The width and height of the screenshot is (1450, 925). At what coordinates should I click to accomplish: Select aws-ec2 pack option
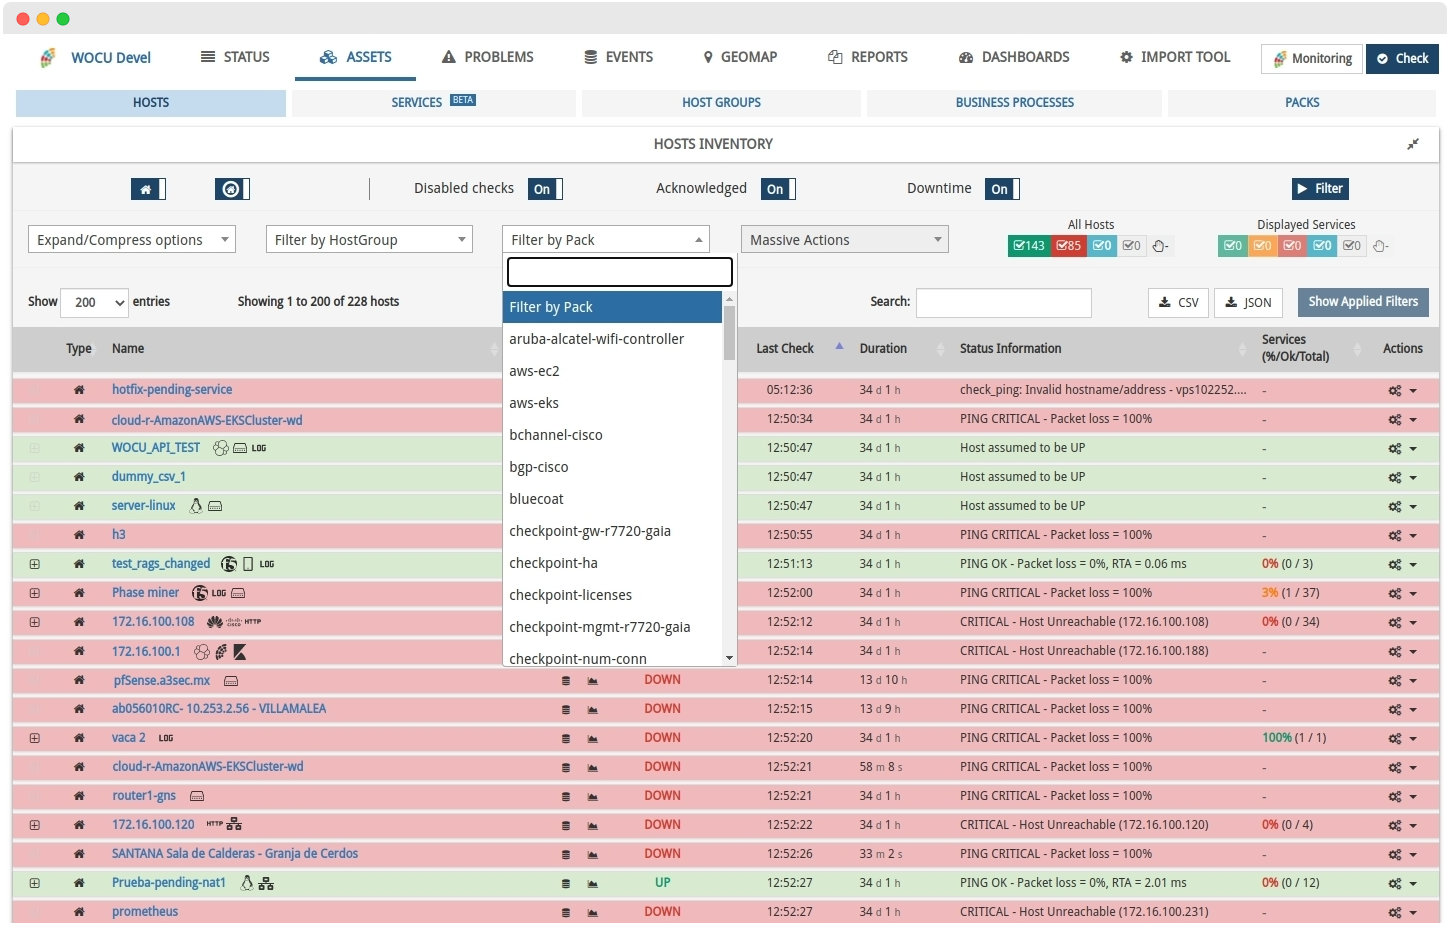pyautogui.click(x=612, y=371)
